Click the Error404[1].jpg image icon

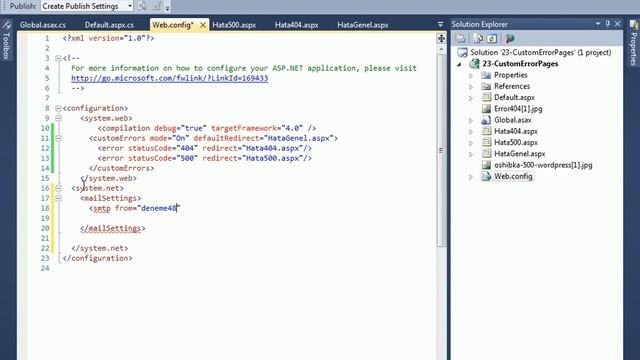[x=486, y=109]
